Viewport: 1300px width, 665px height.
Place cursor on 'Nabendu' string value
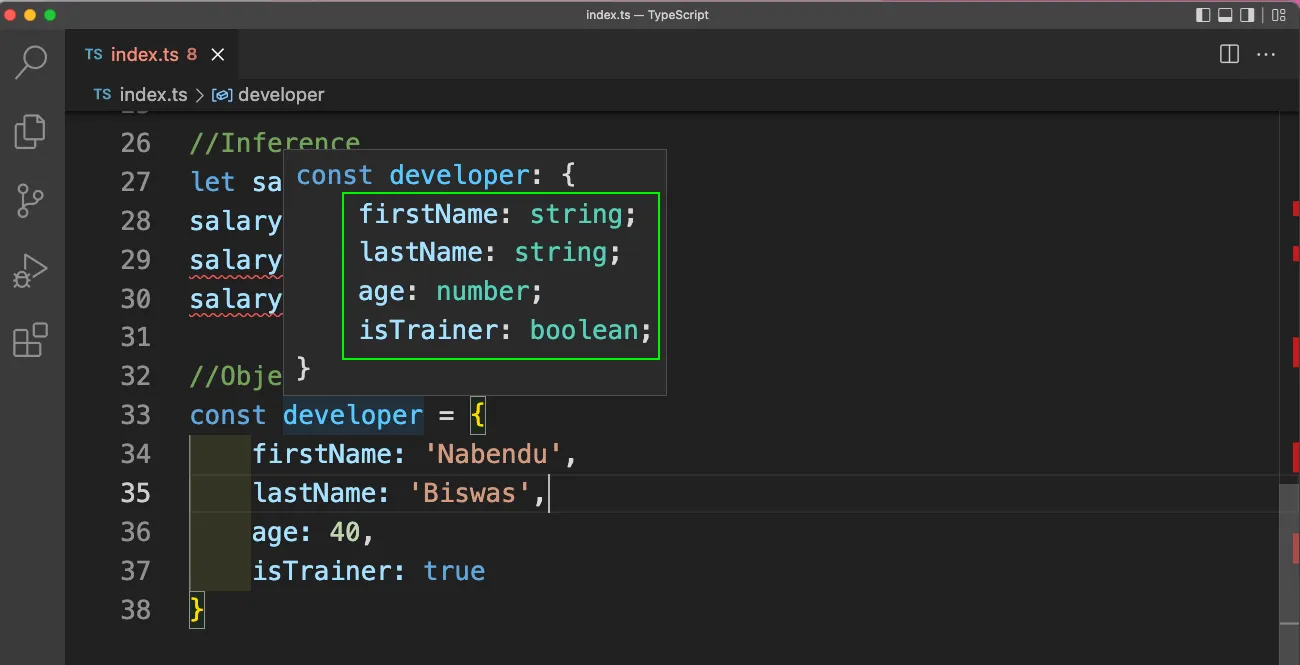pos(494,454)
